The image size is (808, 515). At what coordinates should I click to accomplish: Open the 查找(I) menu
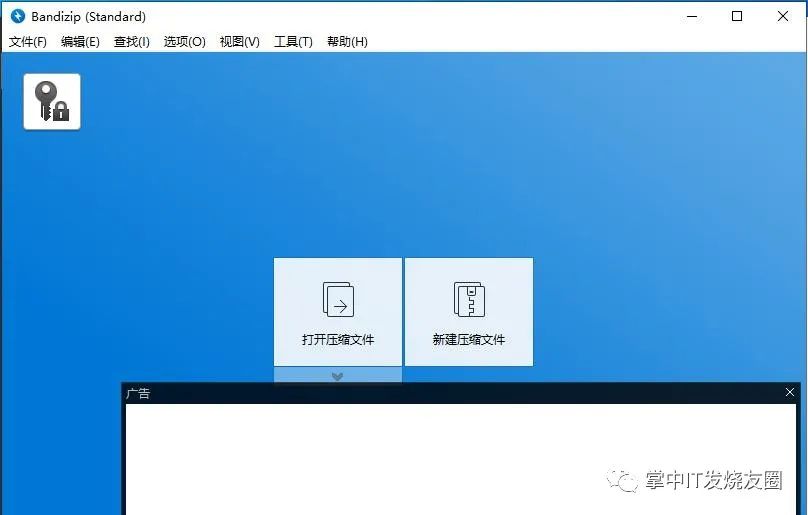pos(132,42)
